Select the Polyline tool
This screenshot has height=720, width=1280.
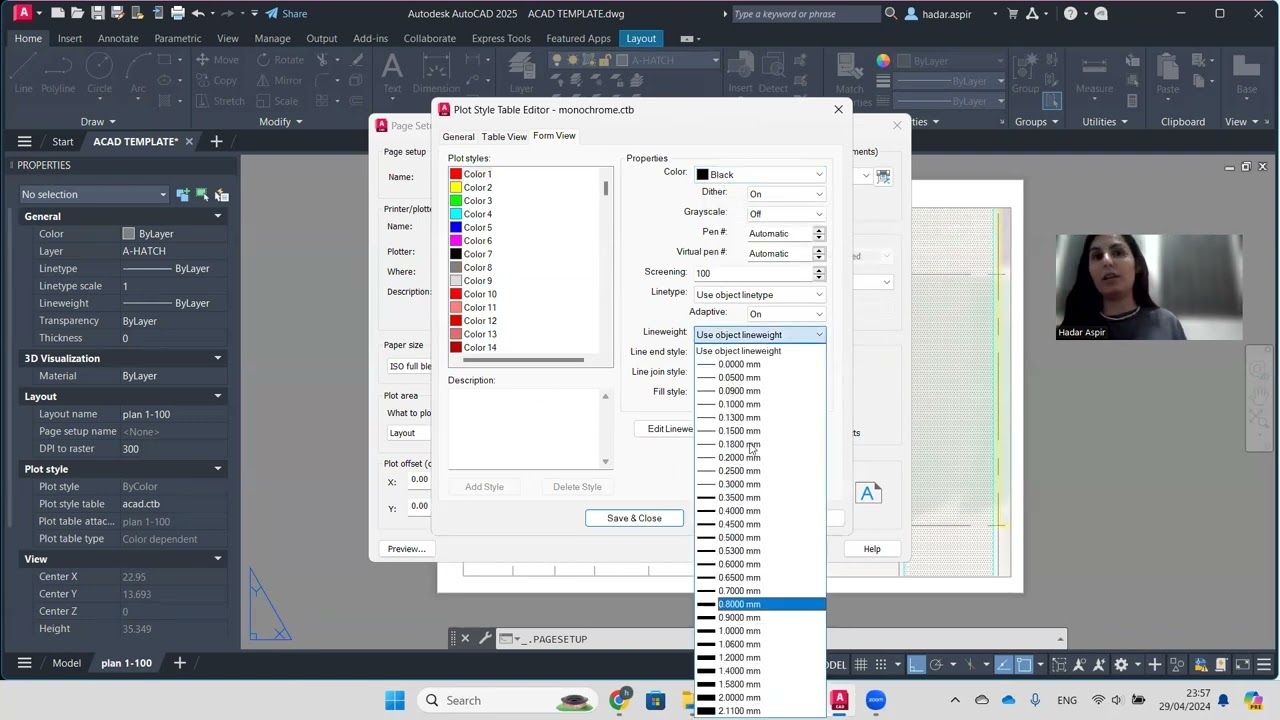pyautogui.click(x=58, y=74)
